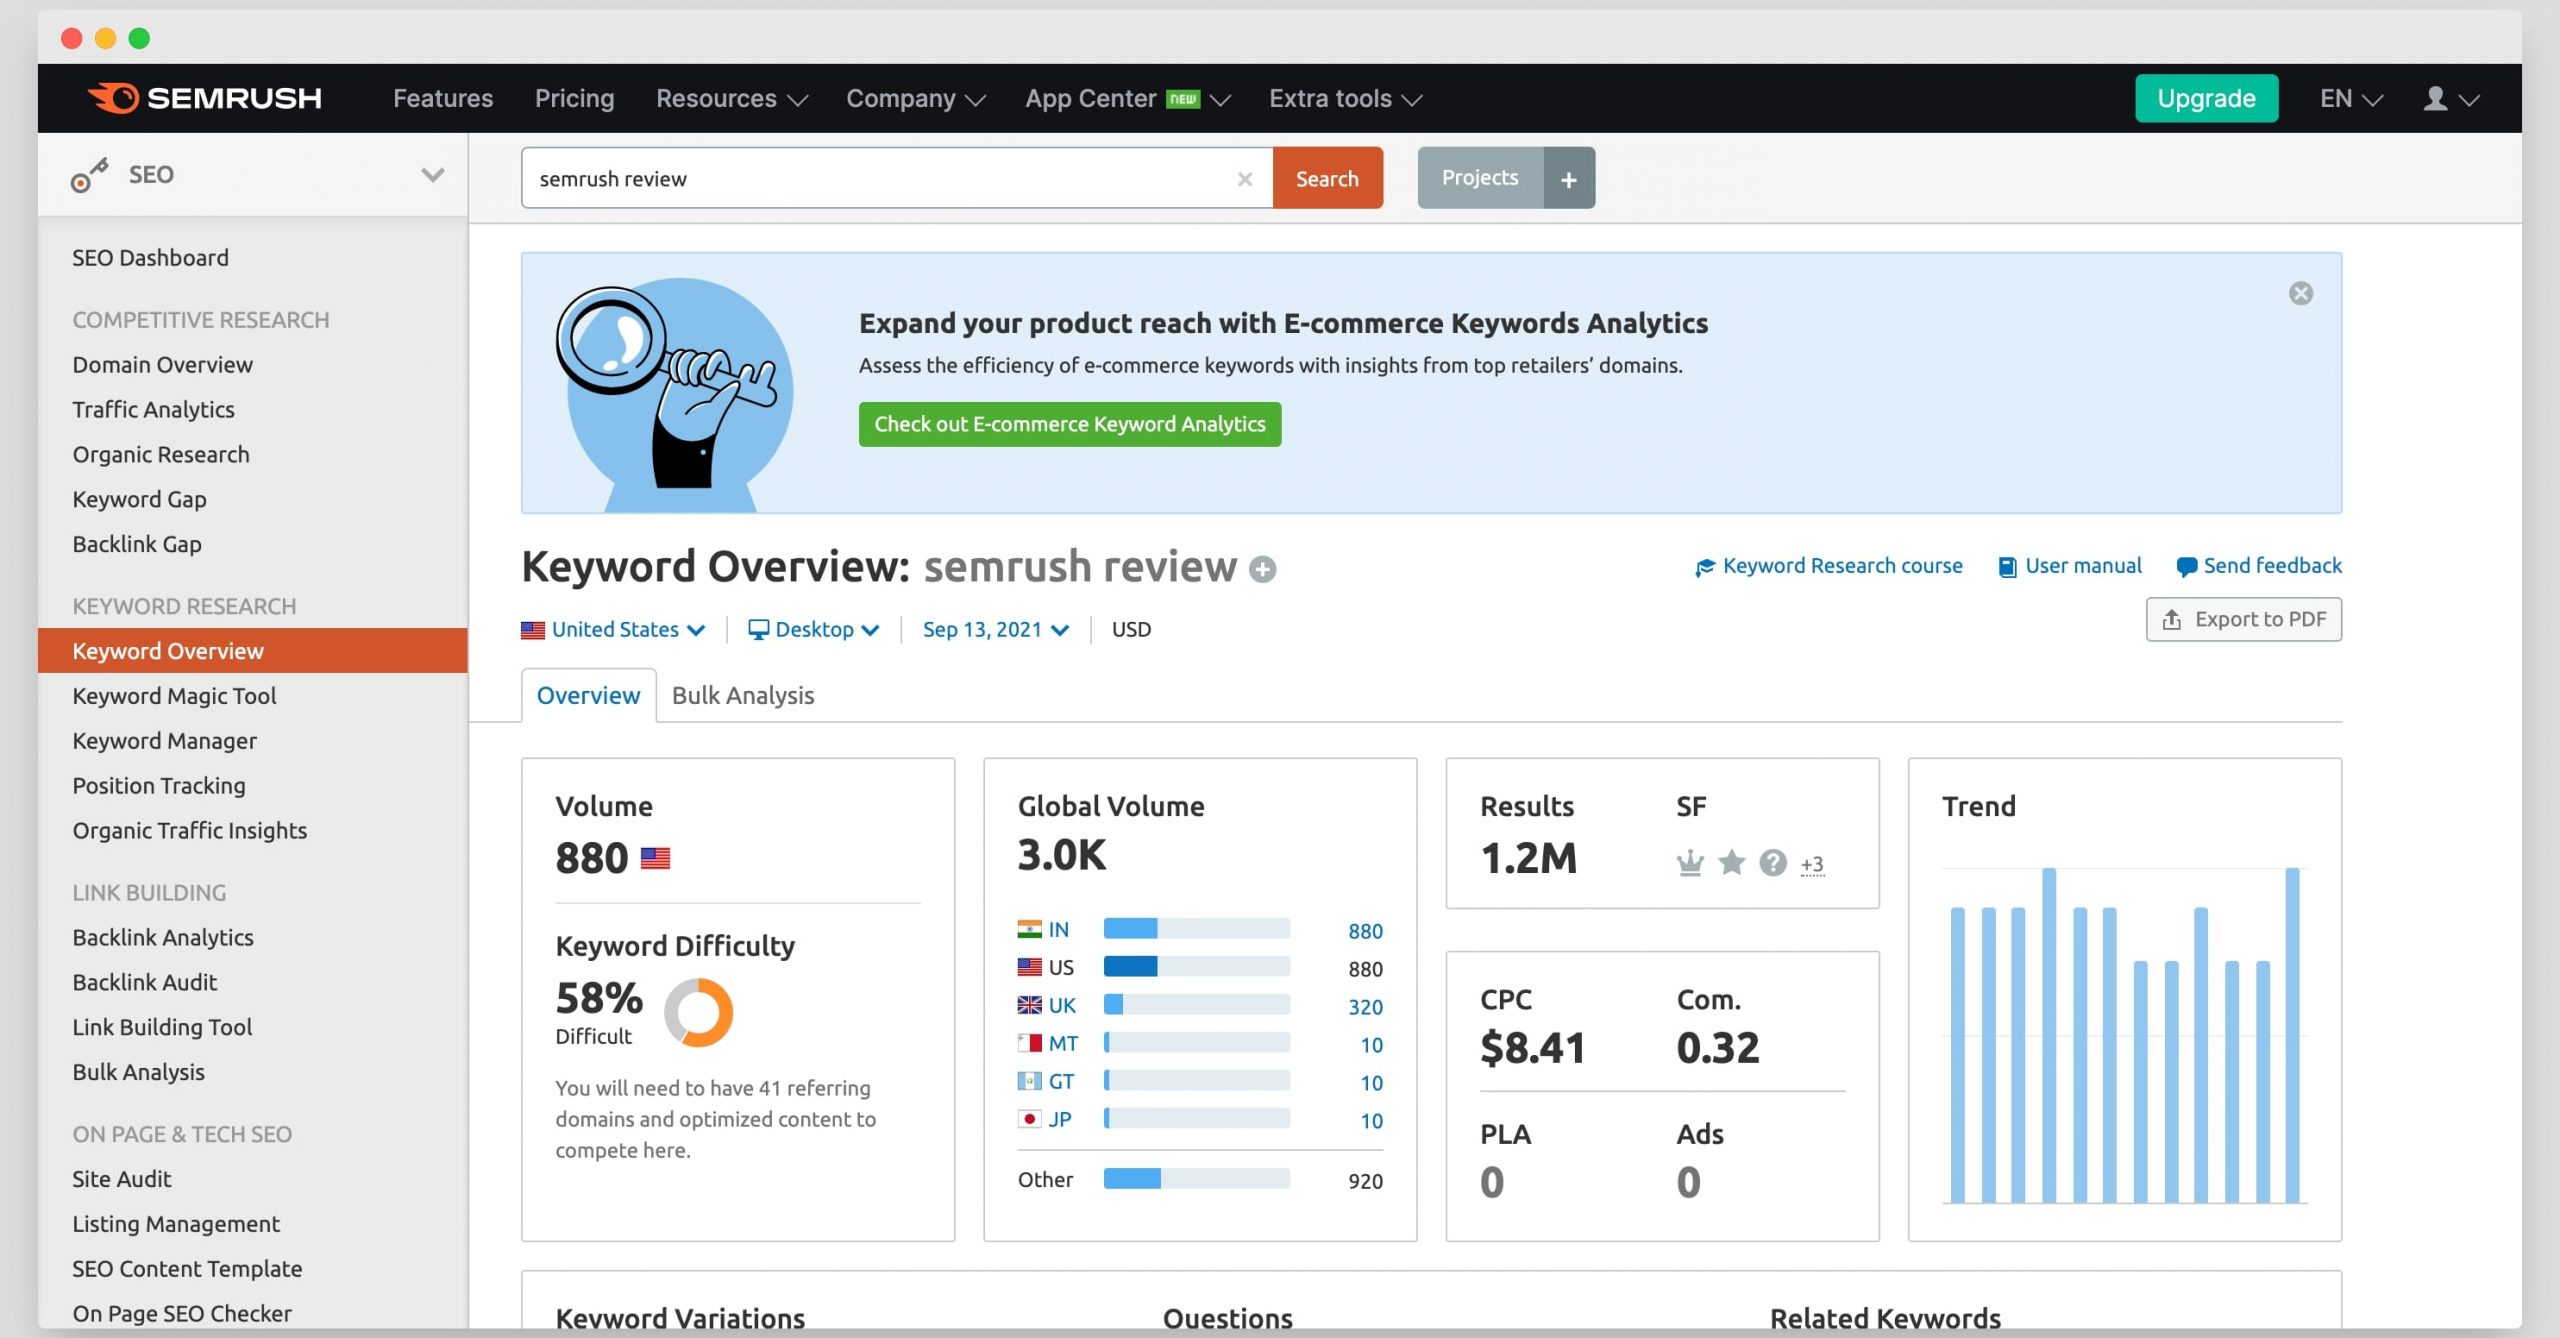2560x1338 pixels.
Task: Click Features in the top navigation
Action: click(443, 98)
